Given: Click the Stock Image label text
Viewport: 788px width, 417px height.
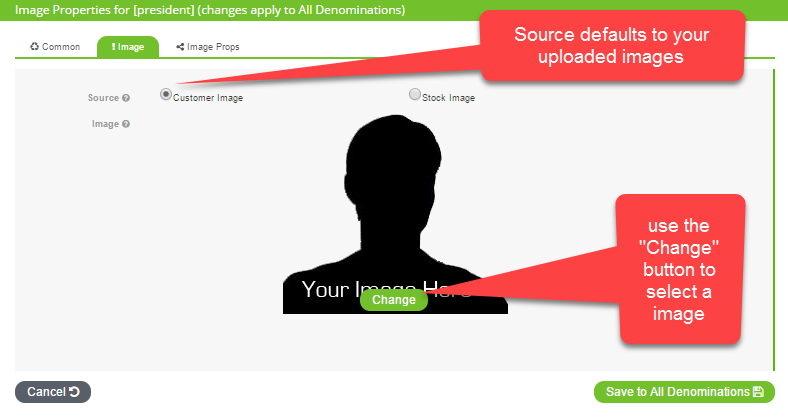Looking at the screenshot, I should [x=448, y=98].
